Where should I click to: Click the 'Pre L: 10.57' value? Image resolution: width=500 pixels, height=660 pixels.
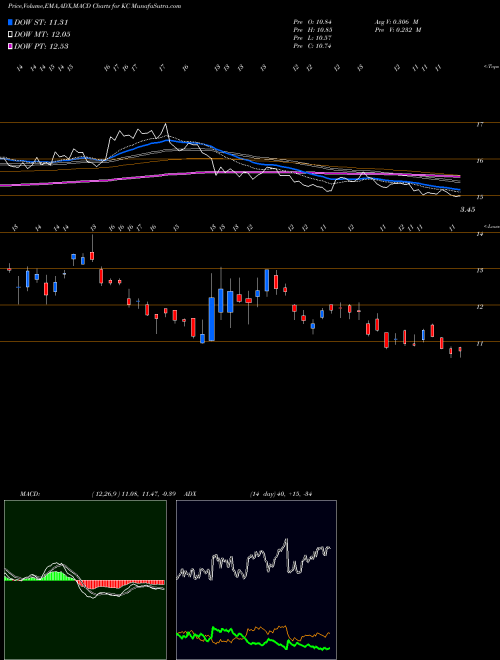tap(312, 38)
